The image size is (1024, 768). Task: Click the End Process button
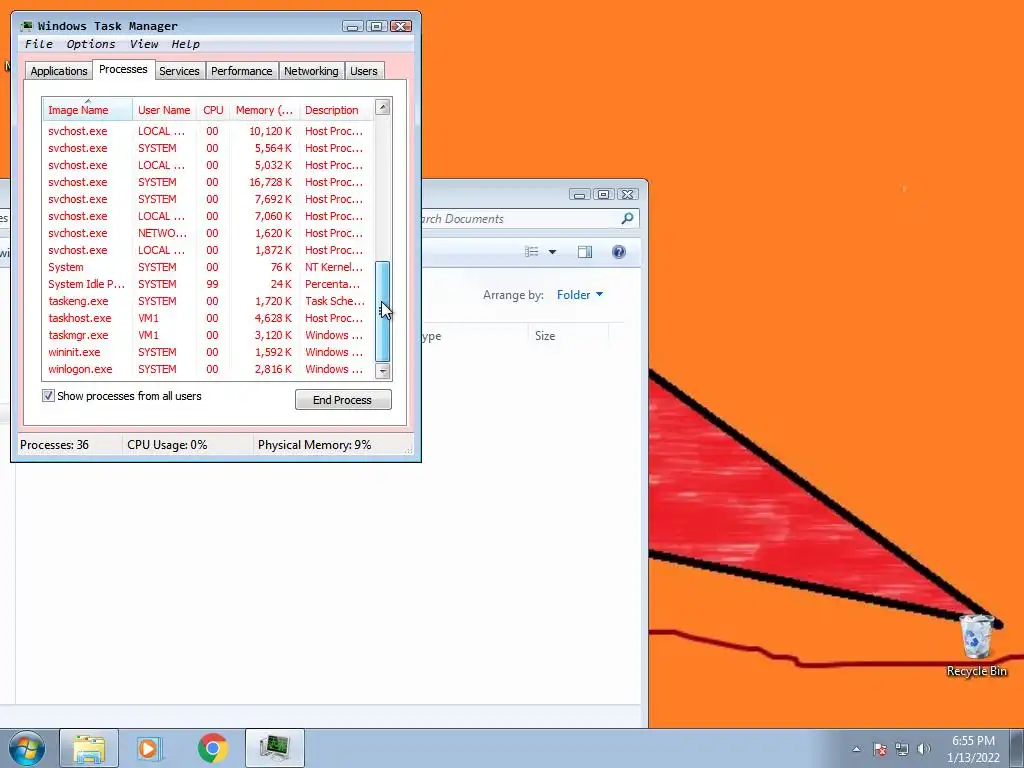pos(343,400)
